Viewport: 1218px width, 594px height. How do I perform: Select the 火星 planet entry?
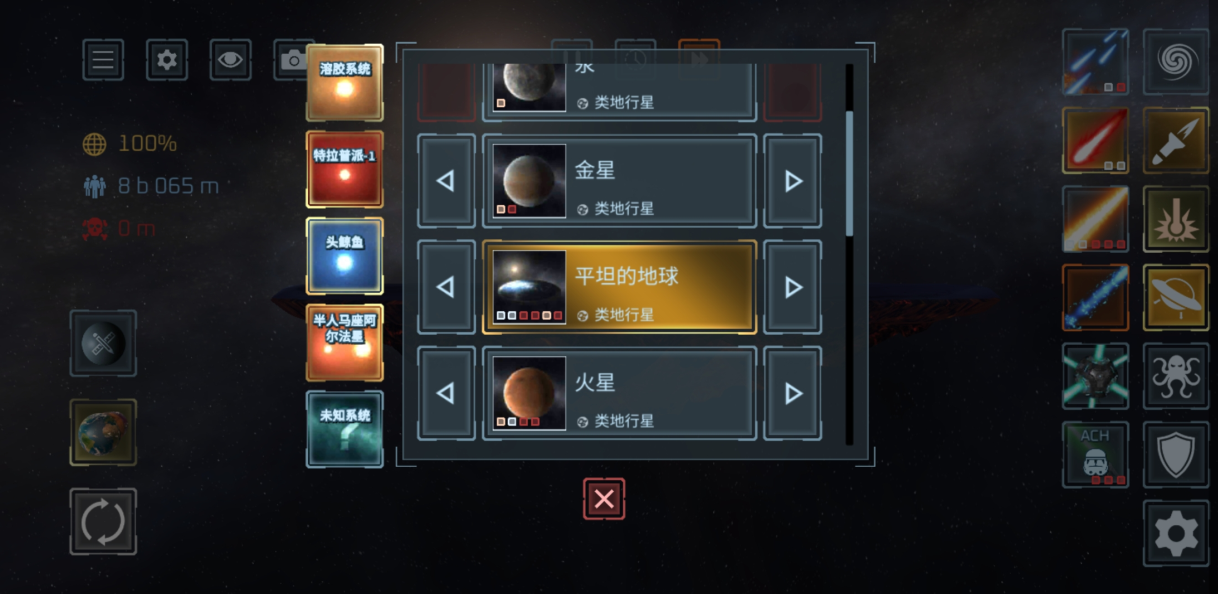point(619,393)
